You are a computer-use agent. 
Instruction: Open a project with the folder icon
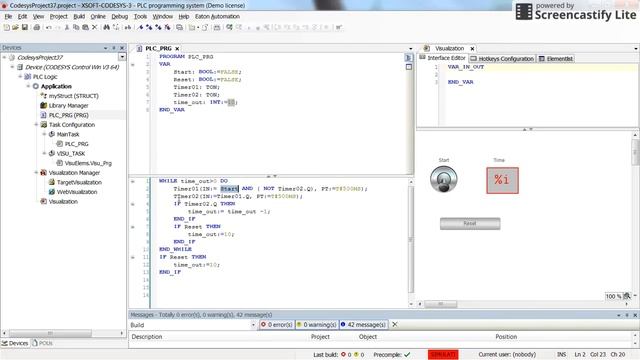(15, 27)
